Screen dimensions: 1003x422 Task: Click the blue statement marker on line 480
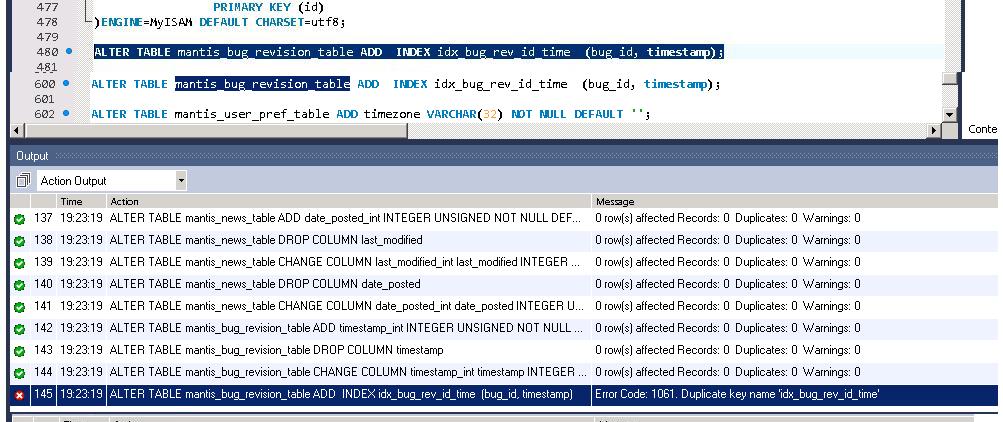point(69,51)
